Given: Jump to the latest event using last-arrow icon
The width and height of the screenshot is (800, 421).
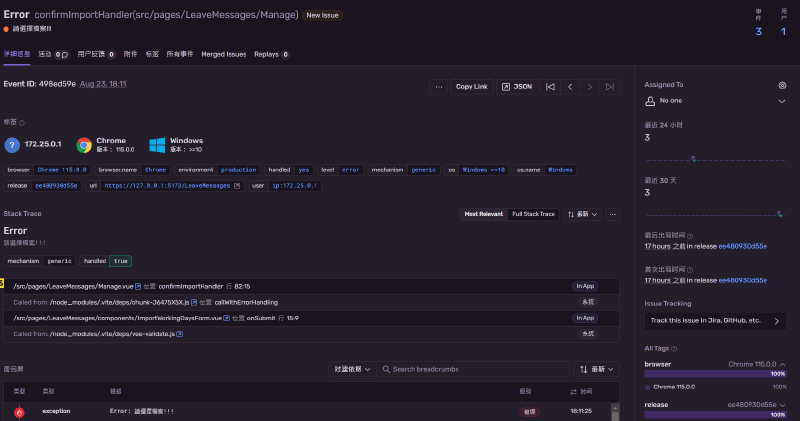Looking at the screenshot, I should 610,87.
